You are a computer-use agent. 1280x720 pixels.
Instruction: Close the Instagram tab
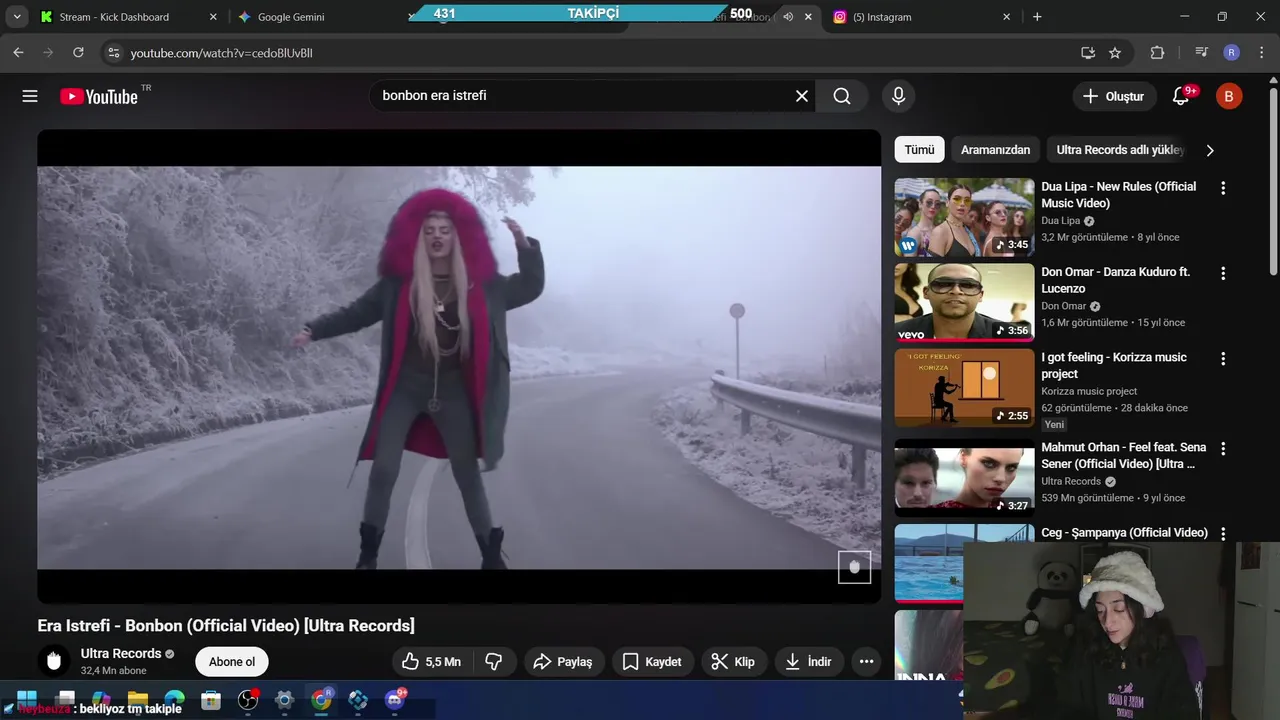[x=1007, y=17]
